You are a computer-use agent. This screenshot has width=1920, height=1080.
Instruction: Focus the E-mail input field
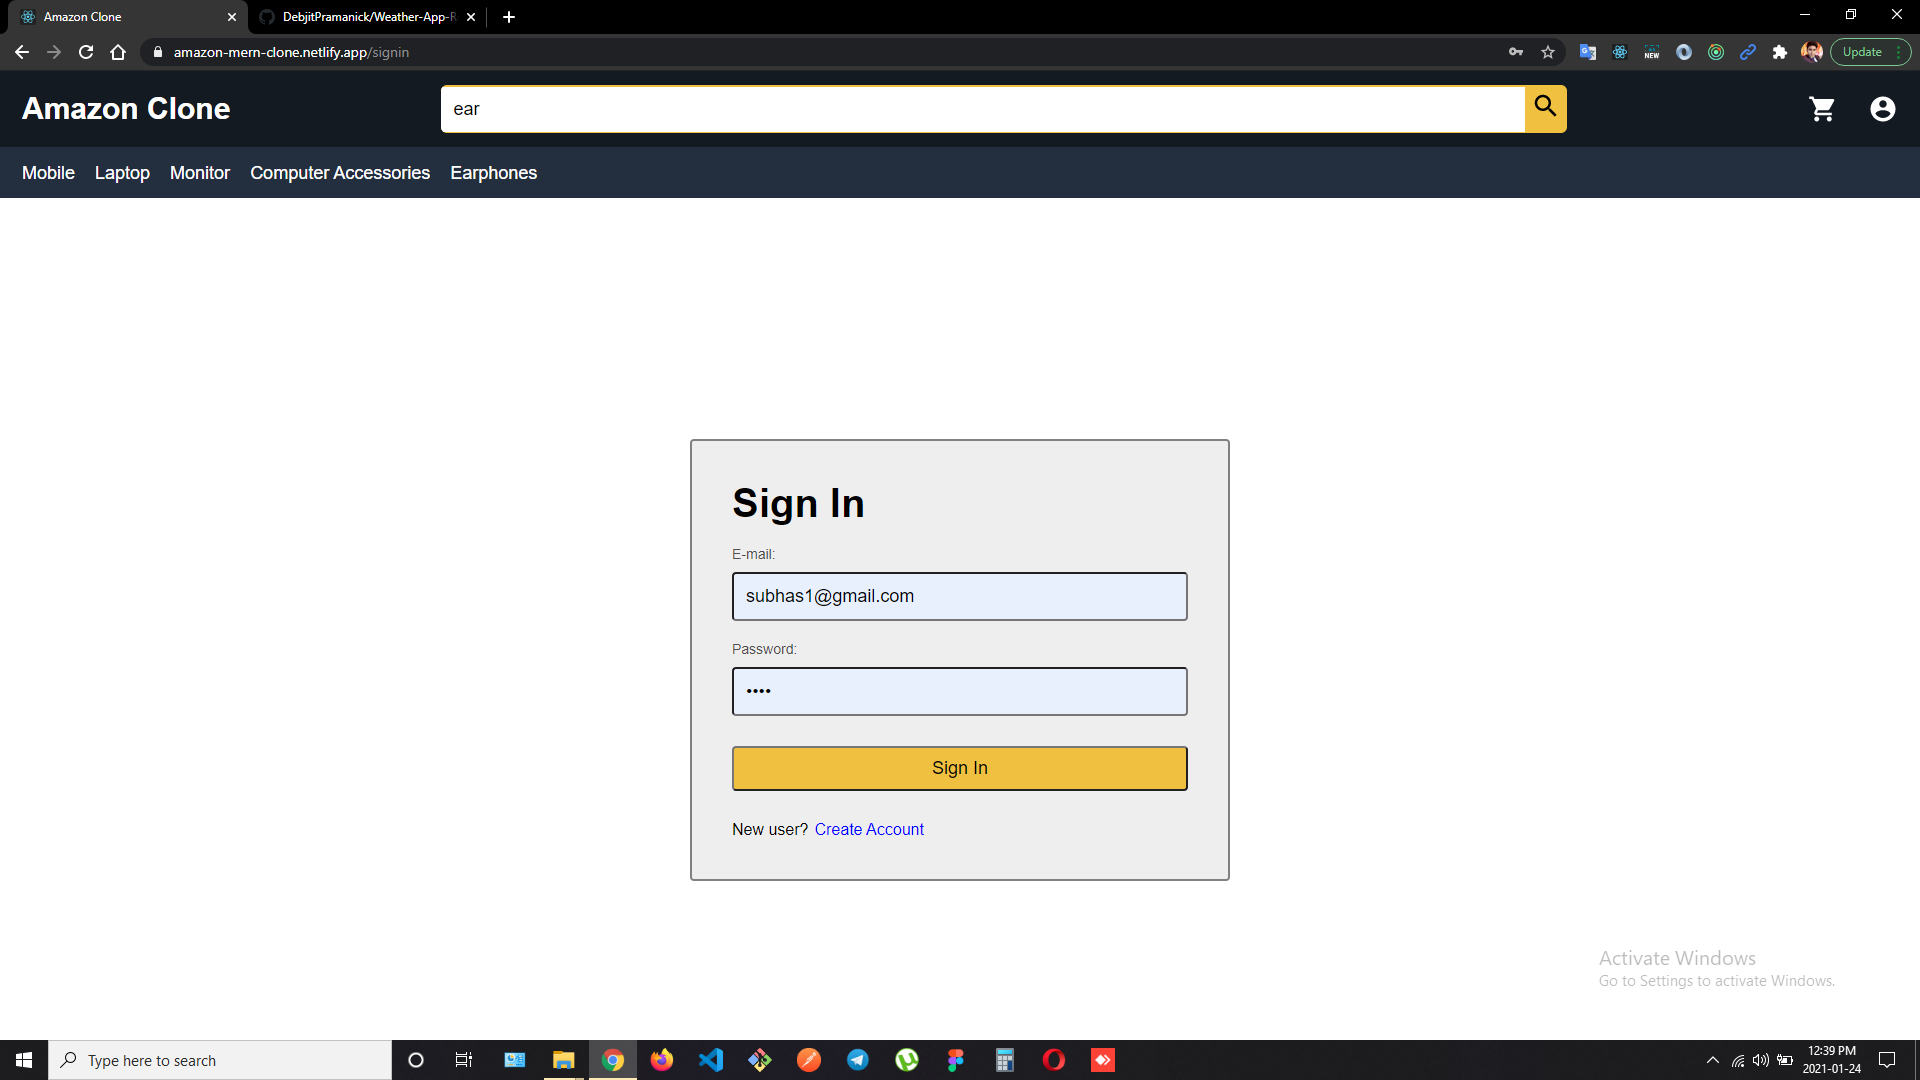click(x=959, y=596)
